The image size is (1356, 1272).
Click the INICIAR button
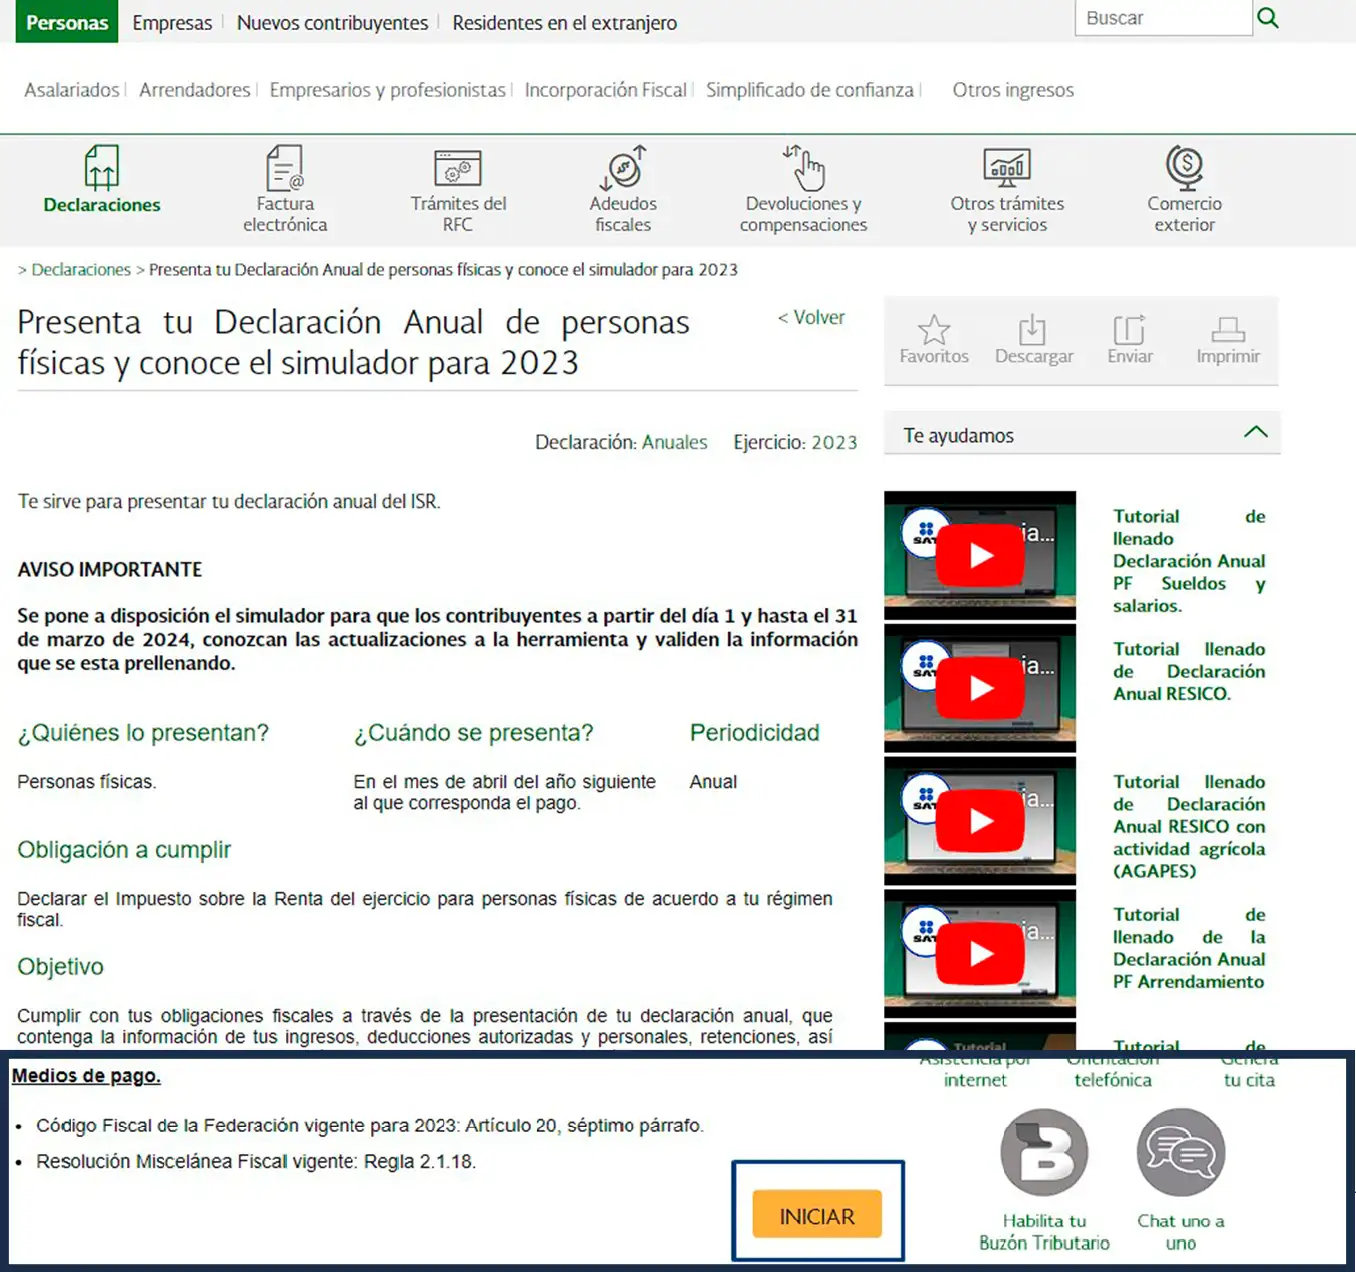817,1215
